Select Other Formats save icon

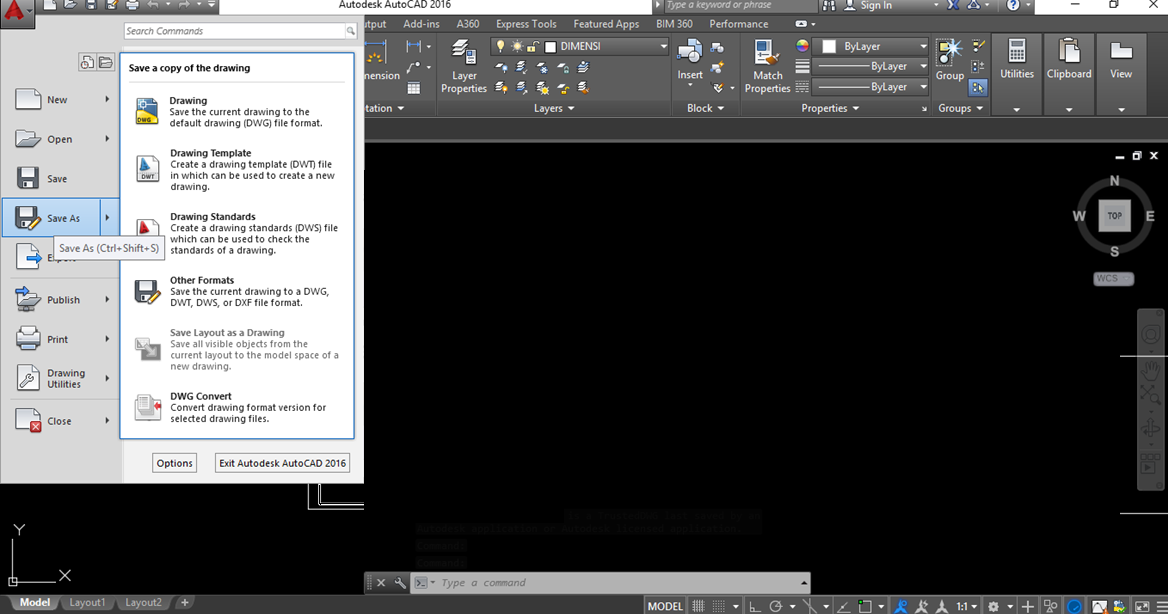pyautogui.click(x=147, y=291)
